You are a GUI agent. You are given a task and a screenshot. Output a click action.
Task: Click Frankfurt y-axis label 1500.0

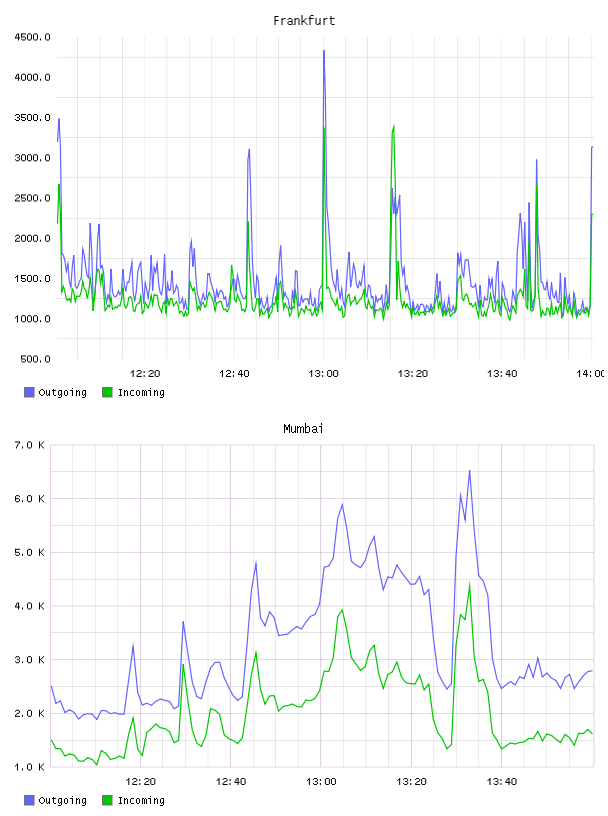tap(32, 278)
